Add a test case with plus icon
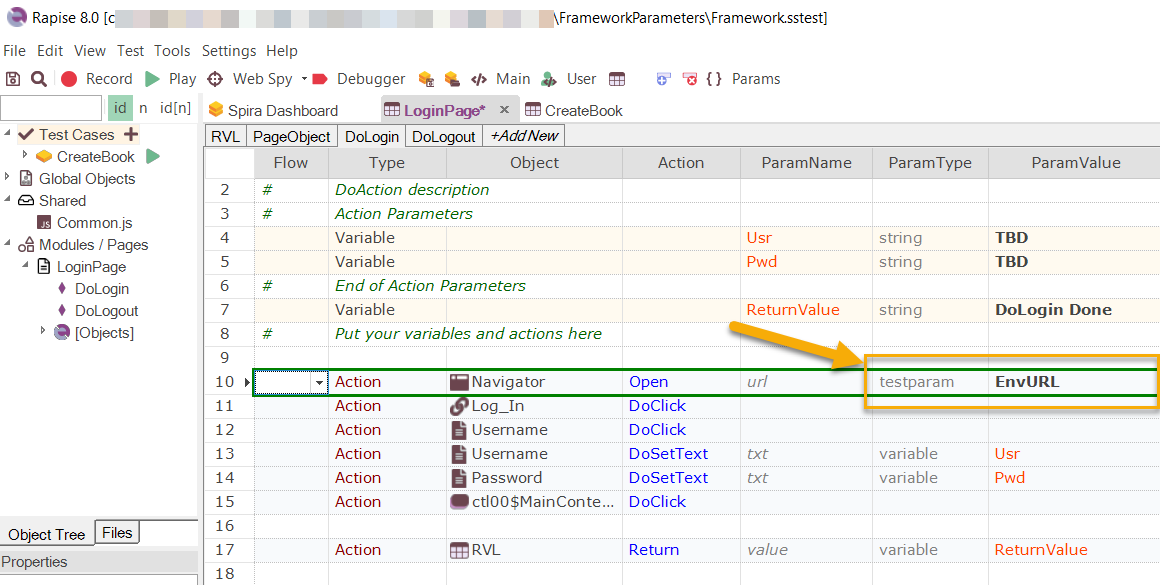 click(x=131, y=134)
